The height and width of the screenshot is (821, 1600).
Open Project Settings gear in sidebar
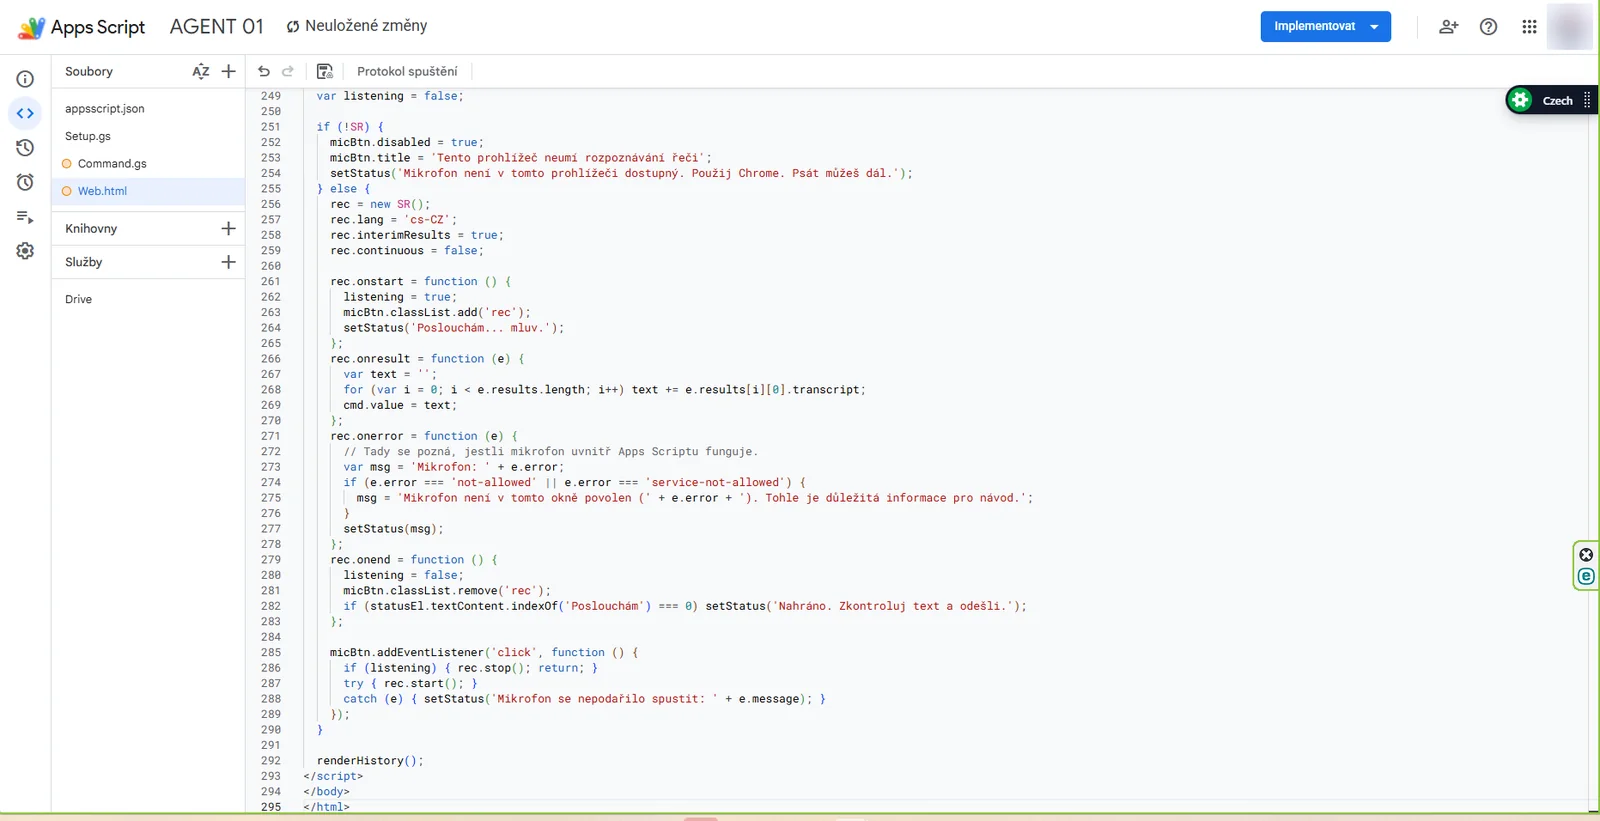[25, 251]
